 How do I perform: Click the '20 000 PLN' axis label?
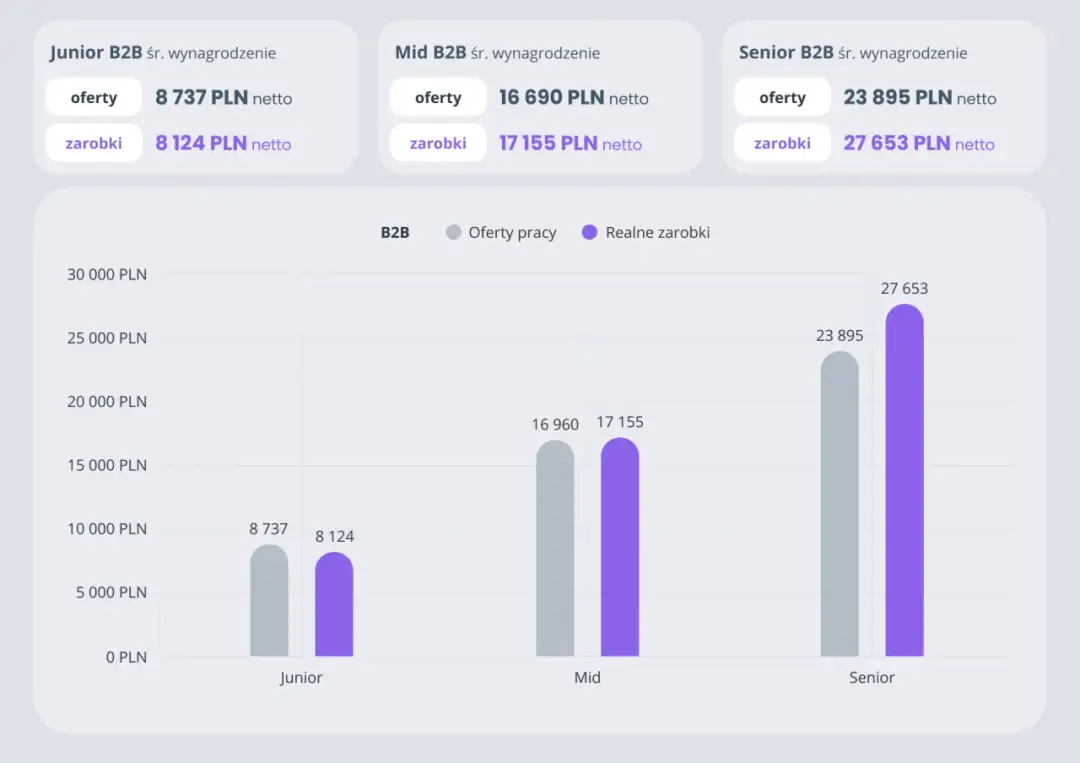point(107,401)
